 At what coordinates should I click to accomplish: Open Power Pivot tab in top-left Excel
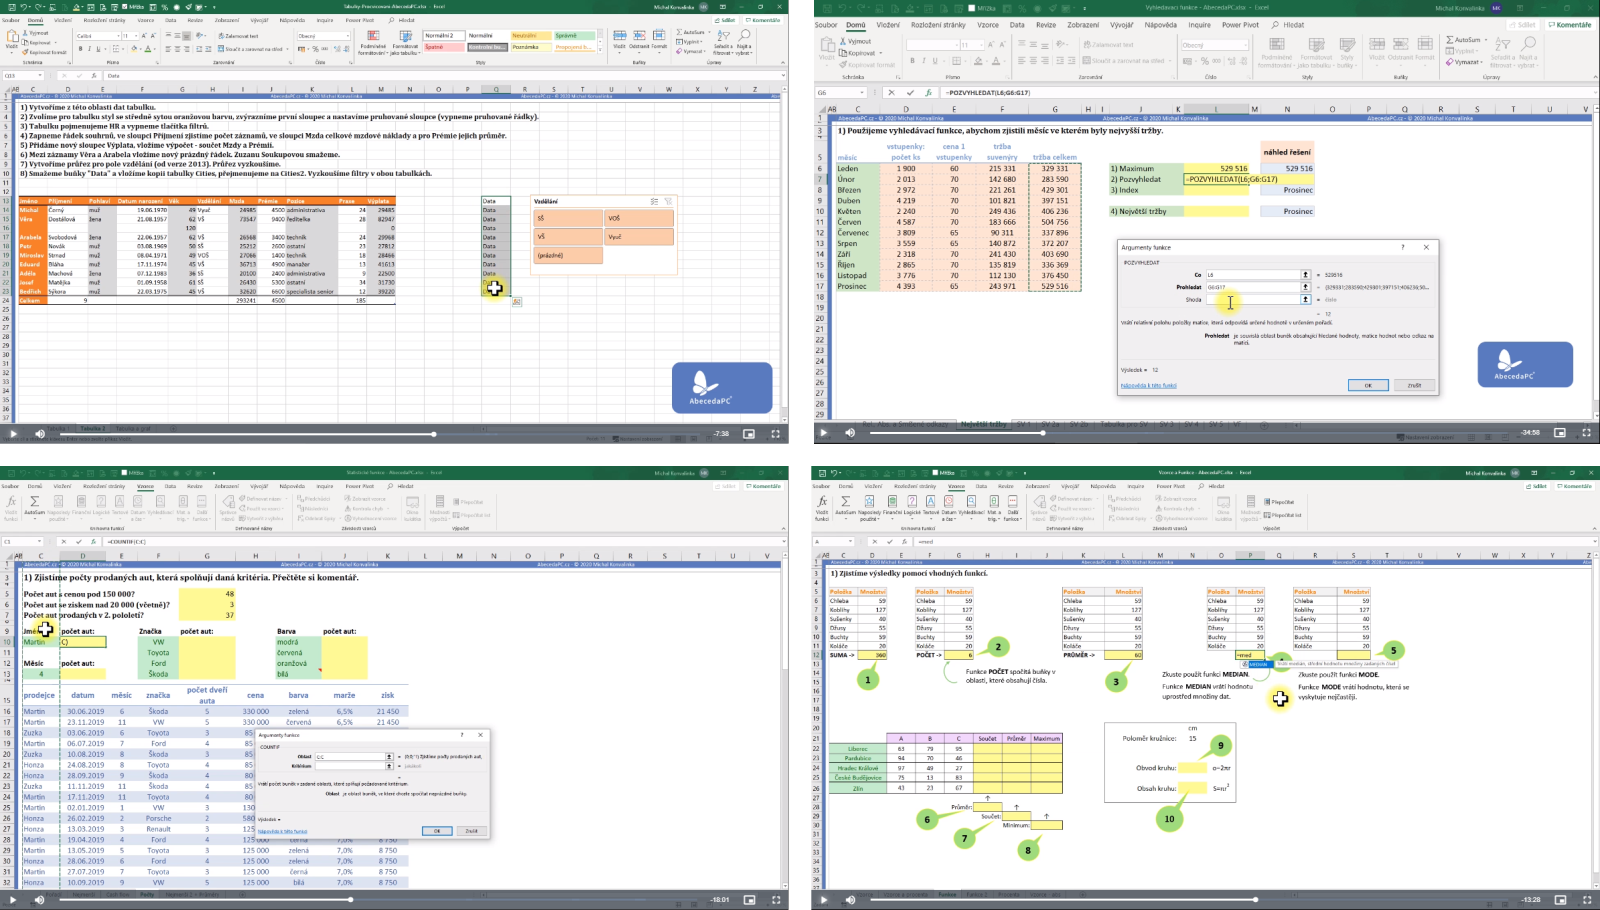(x=360, y=20)
